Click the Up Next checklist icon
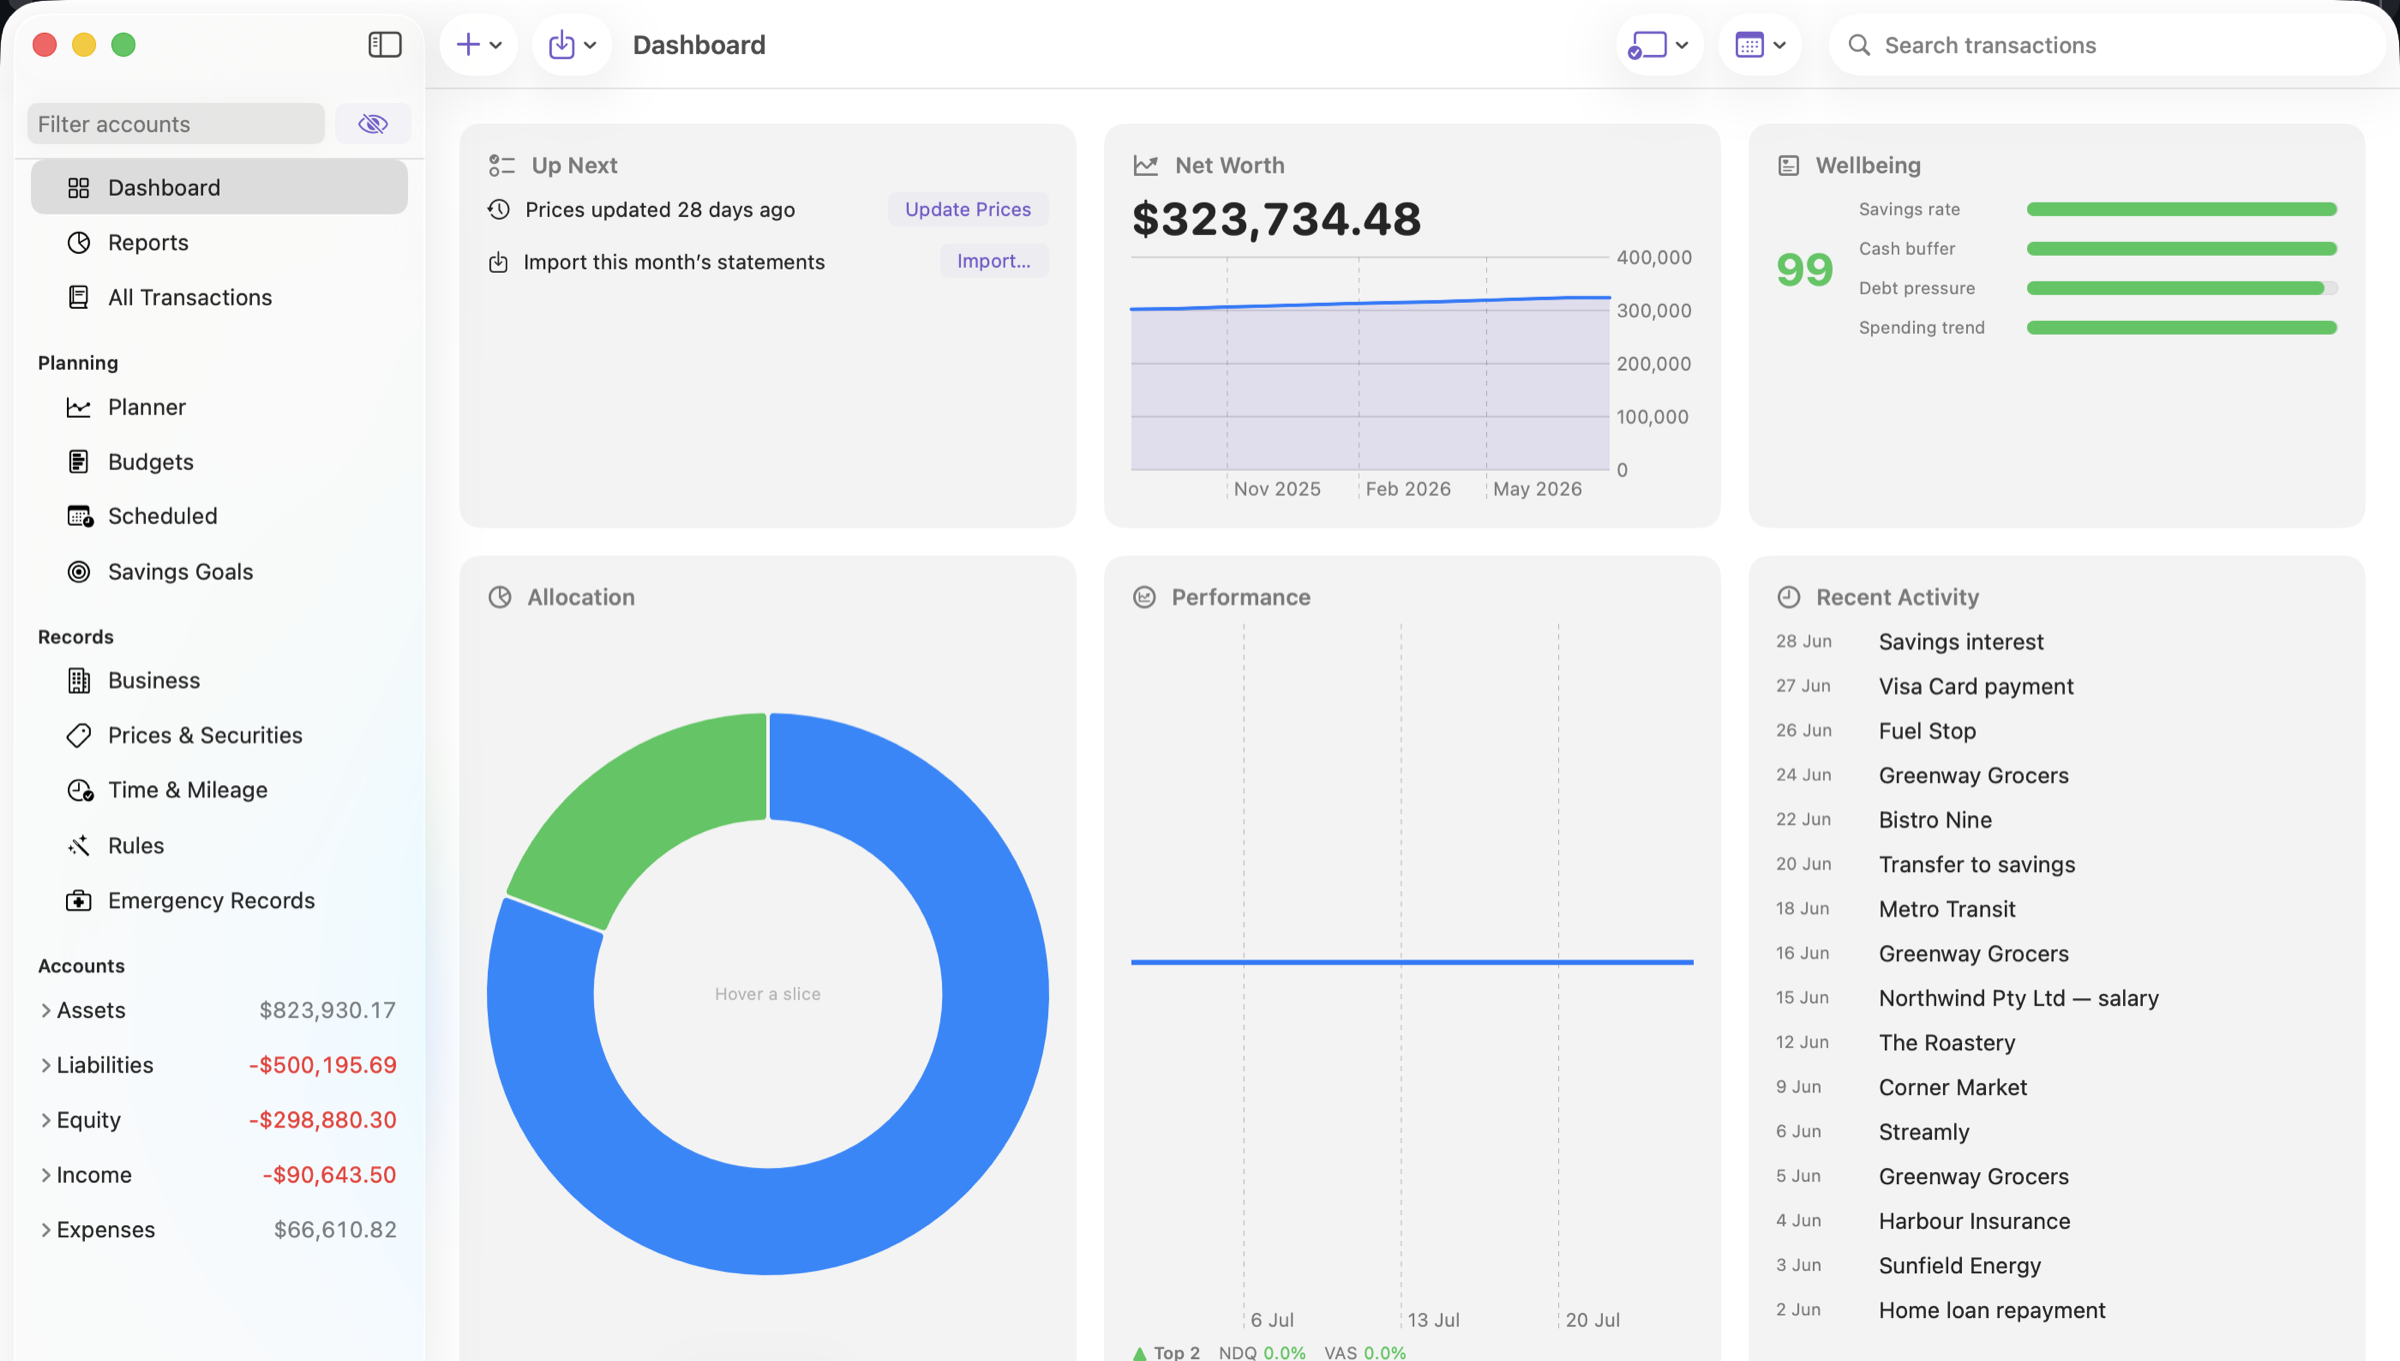 502,165
